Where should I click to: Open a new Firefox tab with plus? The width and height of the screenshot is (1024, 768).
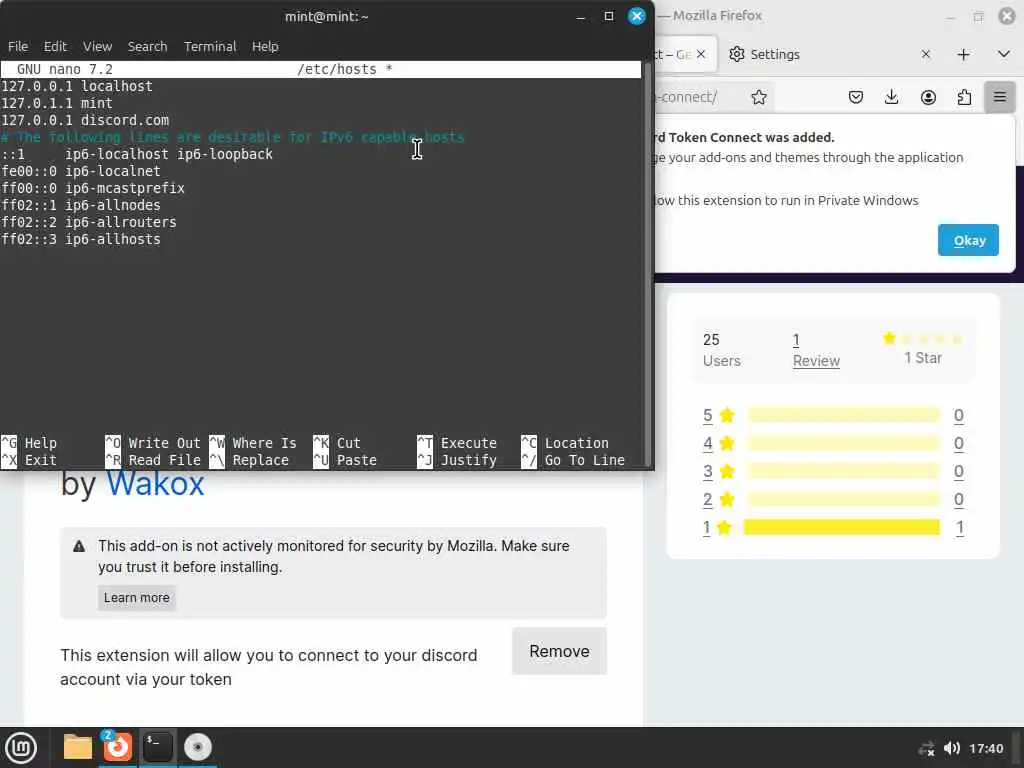[x=963, y=54]
